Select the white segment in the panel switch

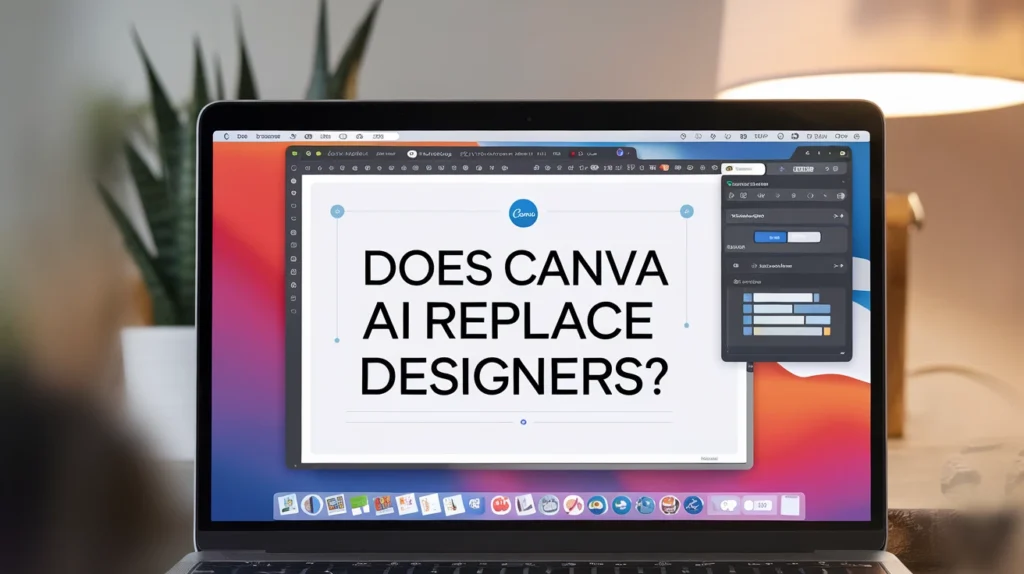tap(804, 237)
